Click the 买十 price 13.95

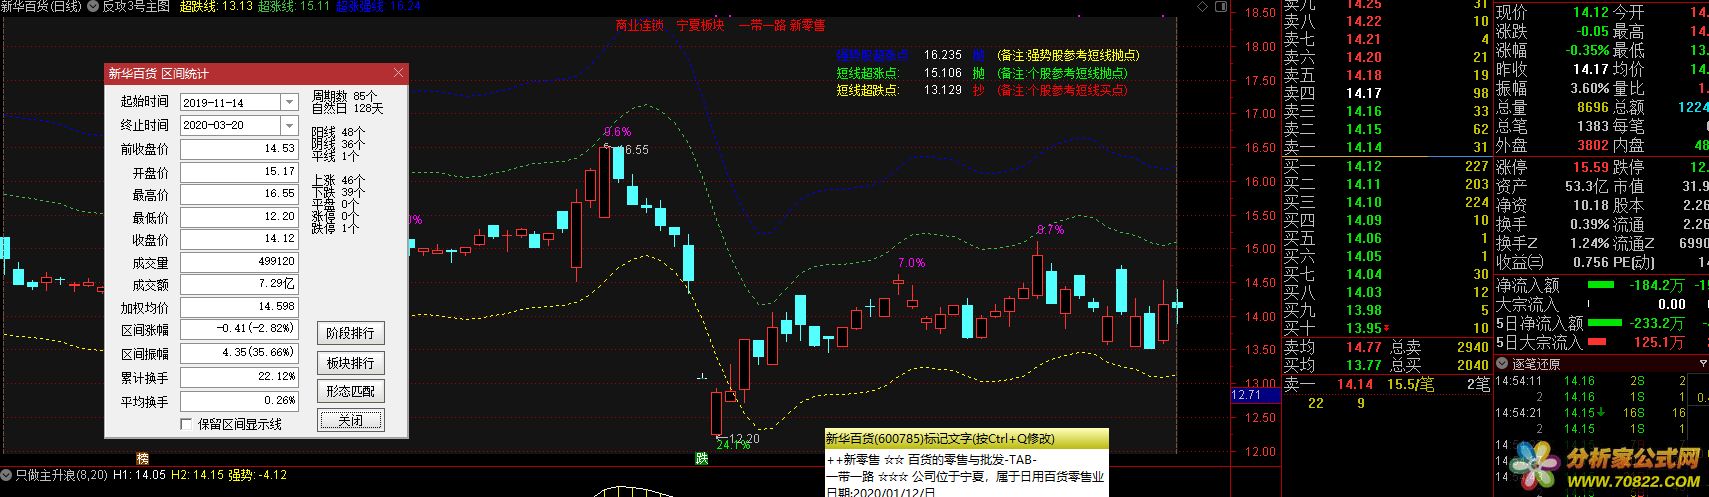[x=1363, y=328]
